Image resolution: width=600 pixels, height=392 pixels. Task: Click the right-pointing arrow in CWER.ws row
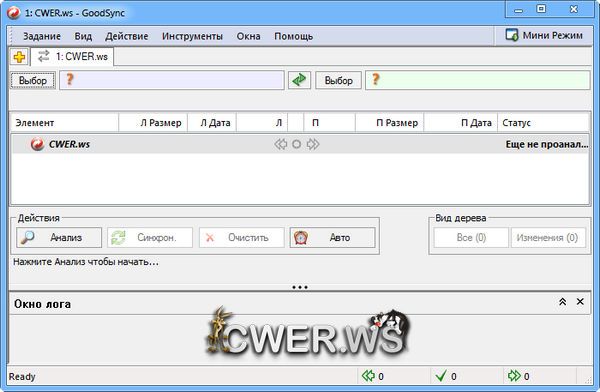pyautogui.click(x=313, y=144)
